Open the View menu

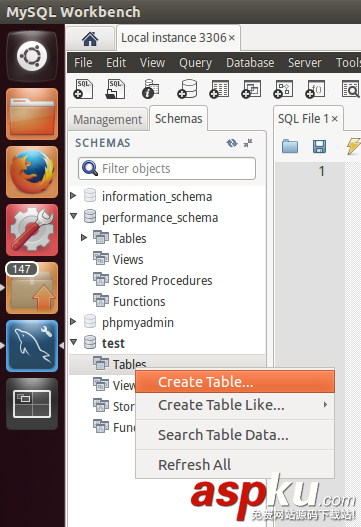(x=152, y=63)
